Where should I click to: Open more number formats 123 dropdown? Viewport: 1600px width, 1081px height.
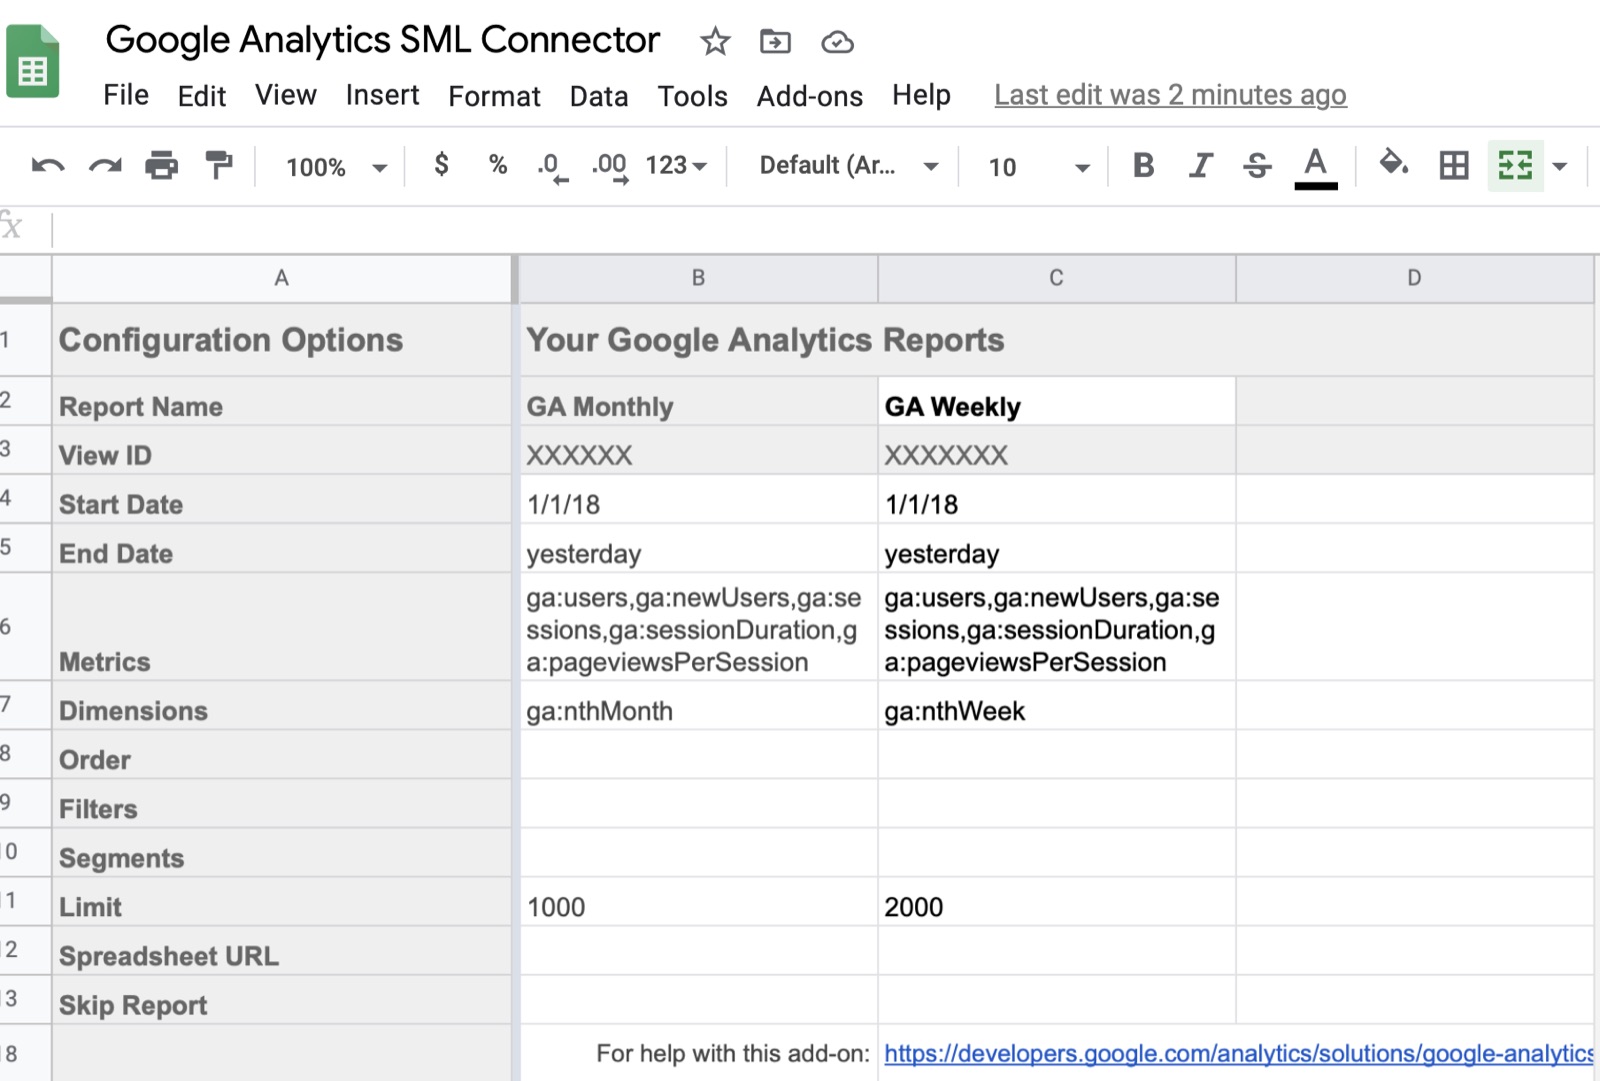pos(676,165)
